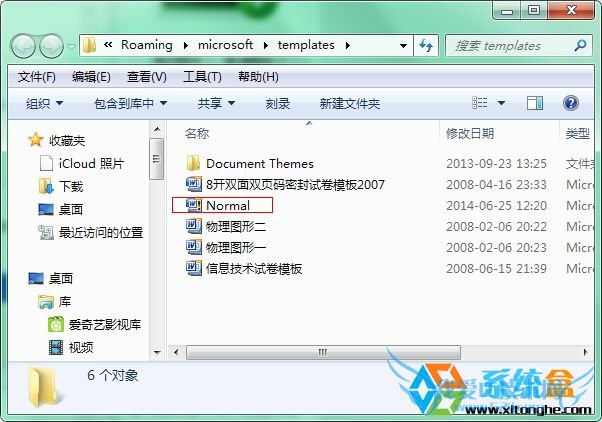Click the 刻录 button

tap(278, 103)
